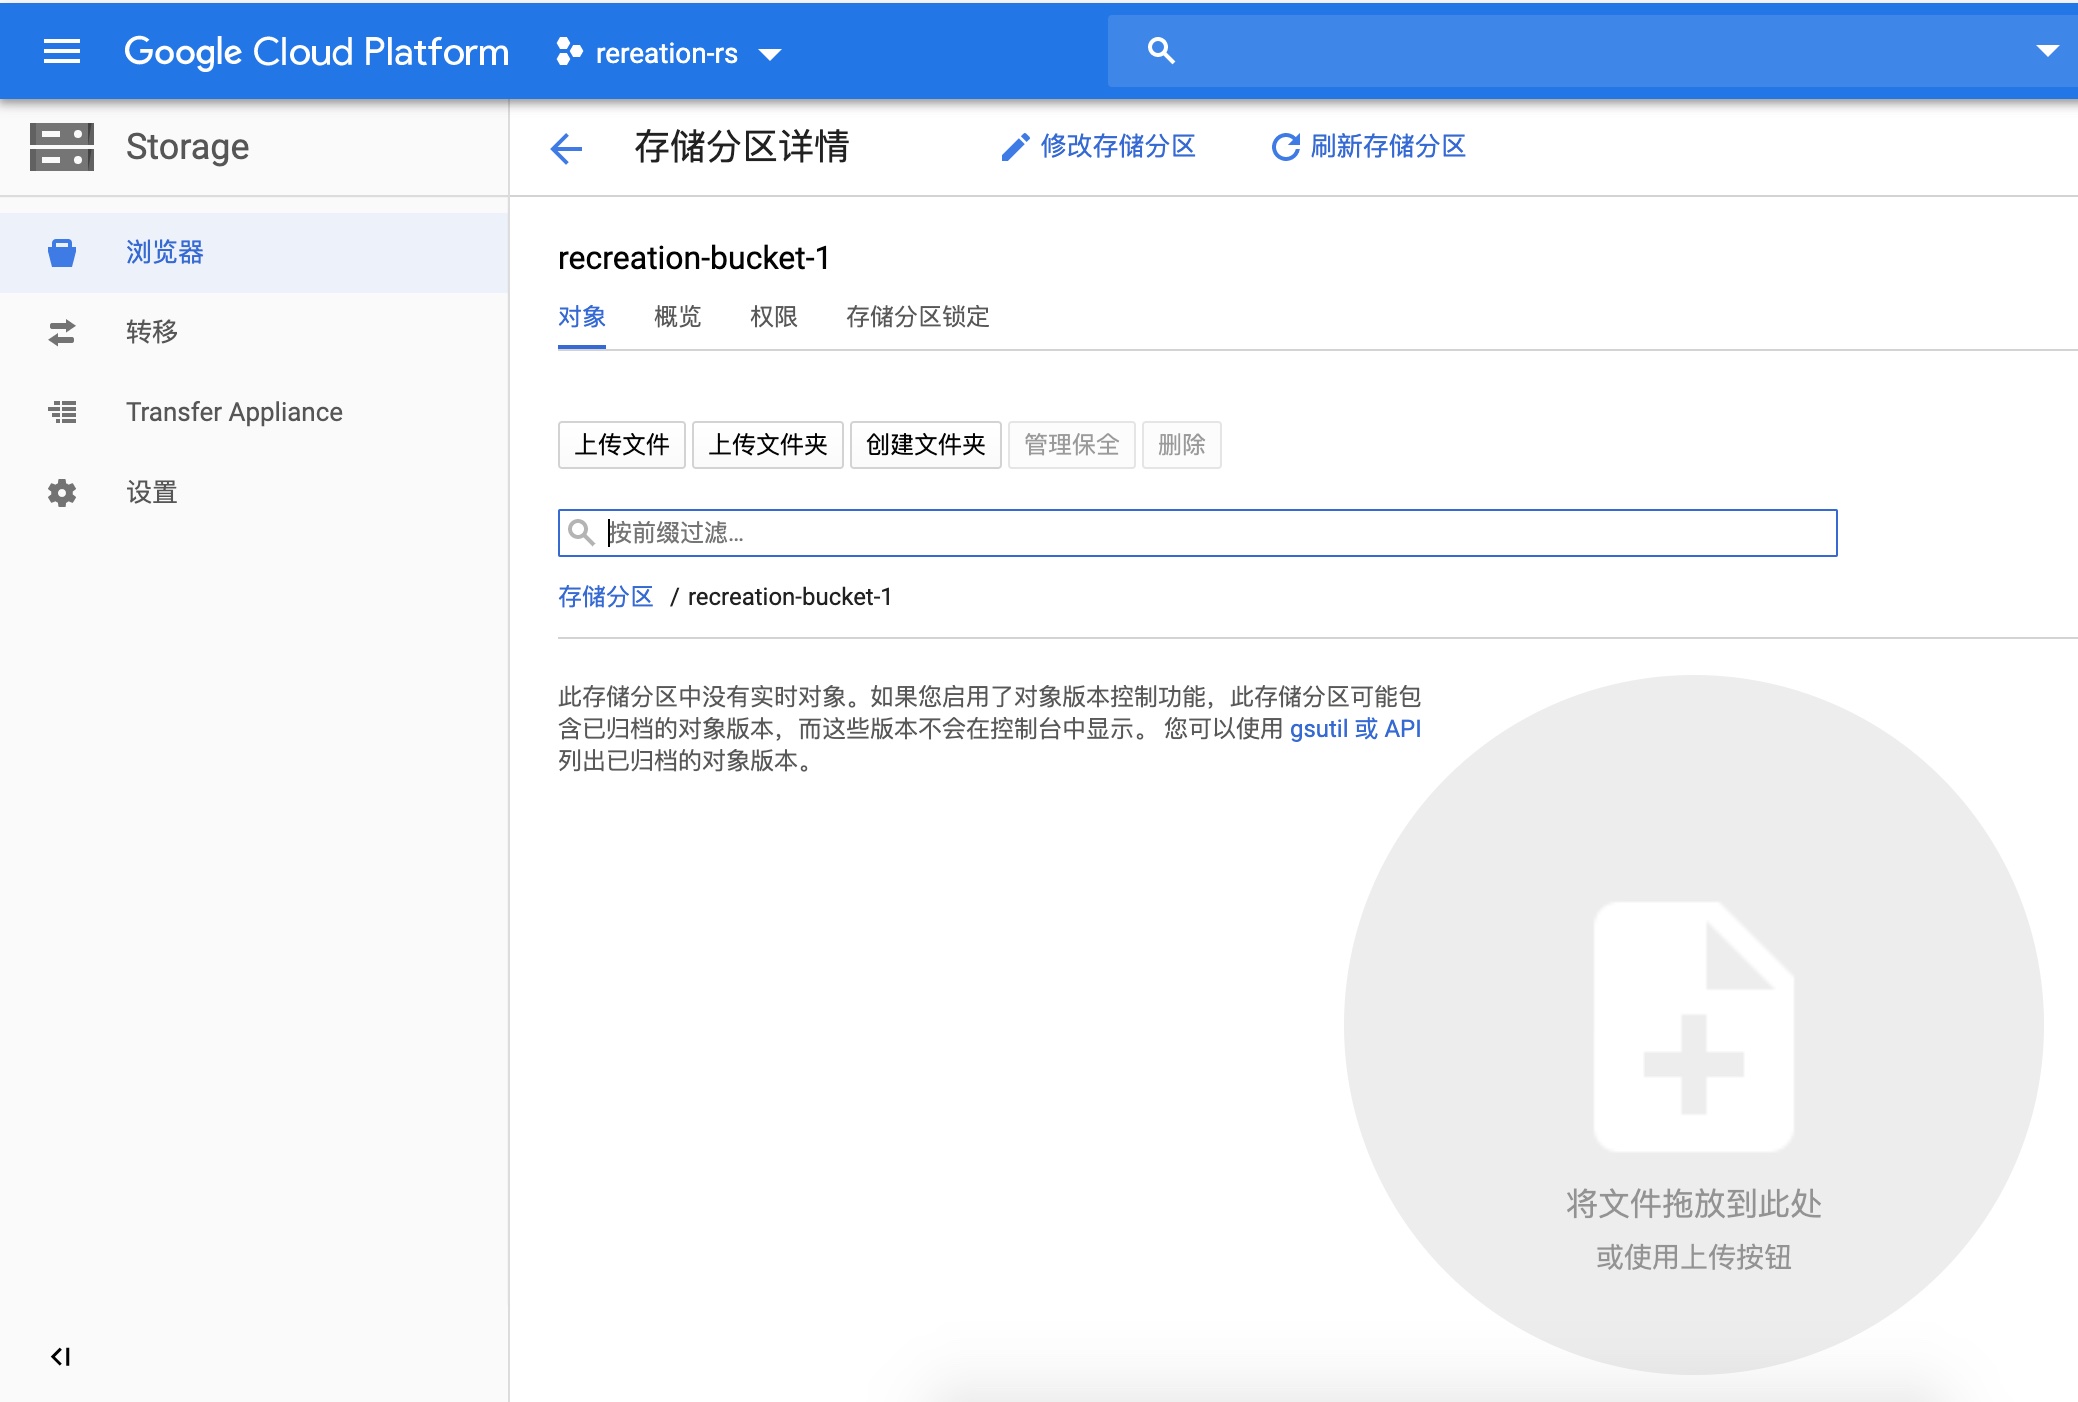Switch to the 概览 tab
This screenshot has width=2078, height=1402.
677,317
